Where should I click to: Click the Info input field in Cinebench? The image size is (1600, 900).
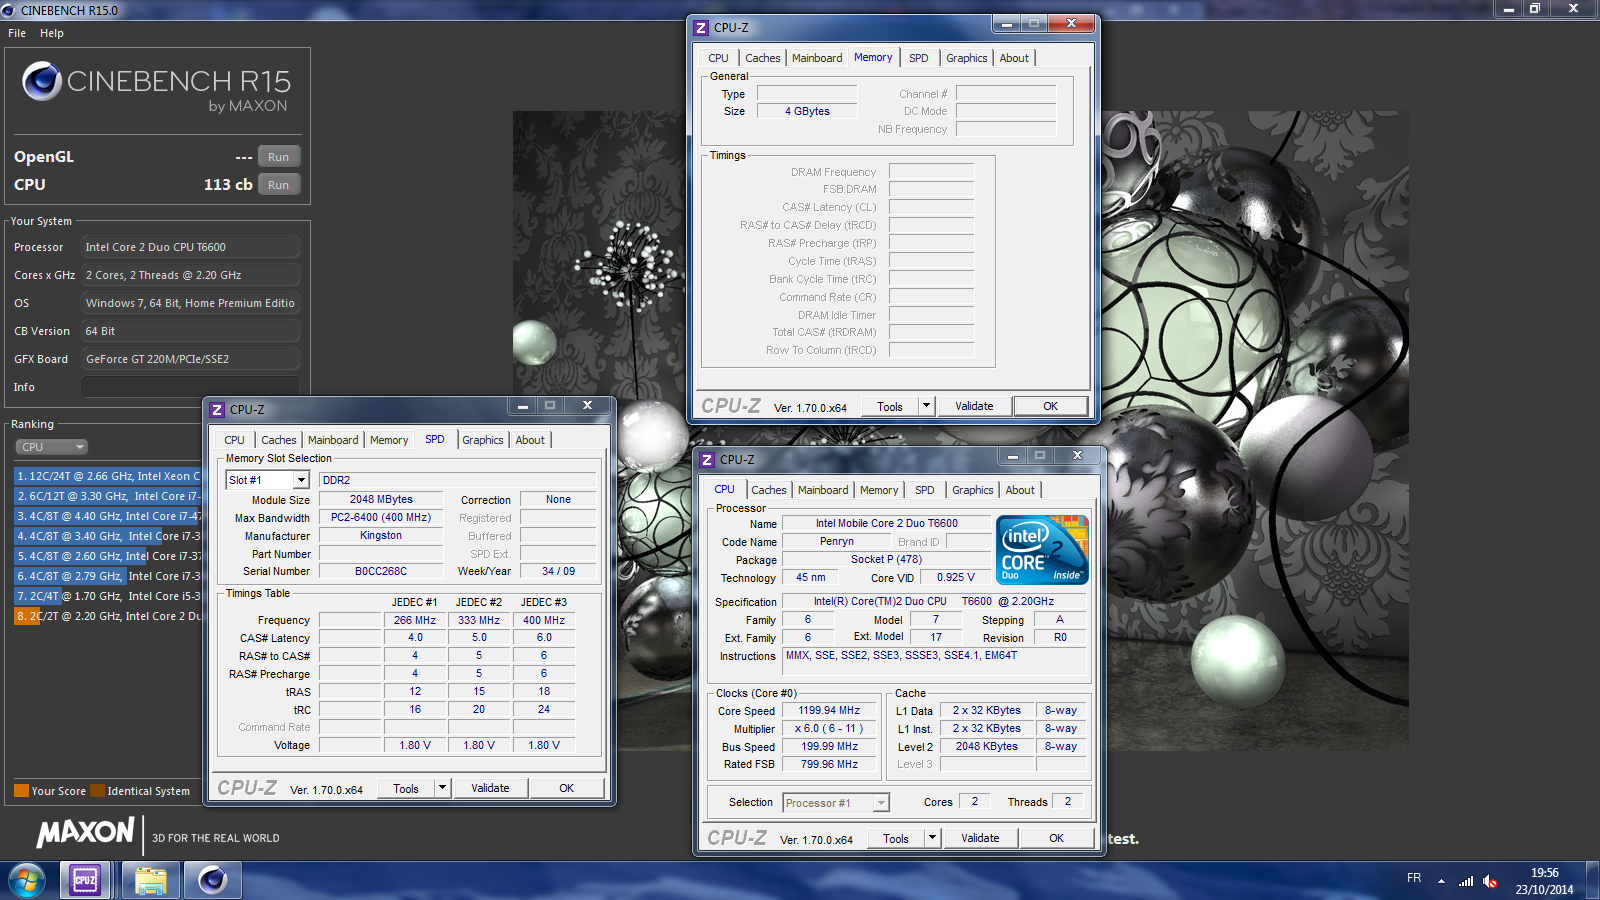point(190,387)
